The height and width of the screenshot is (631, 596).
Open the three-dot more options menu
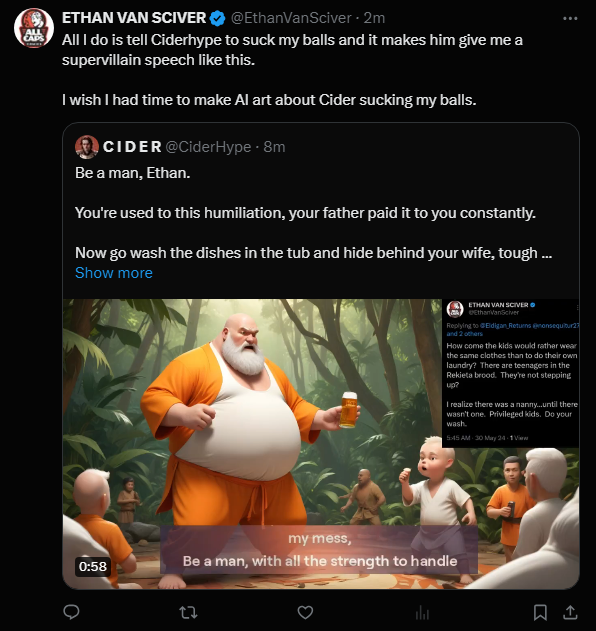click(x=570, y=18)
